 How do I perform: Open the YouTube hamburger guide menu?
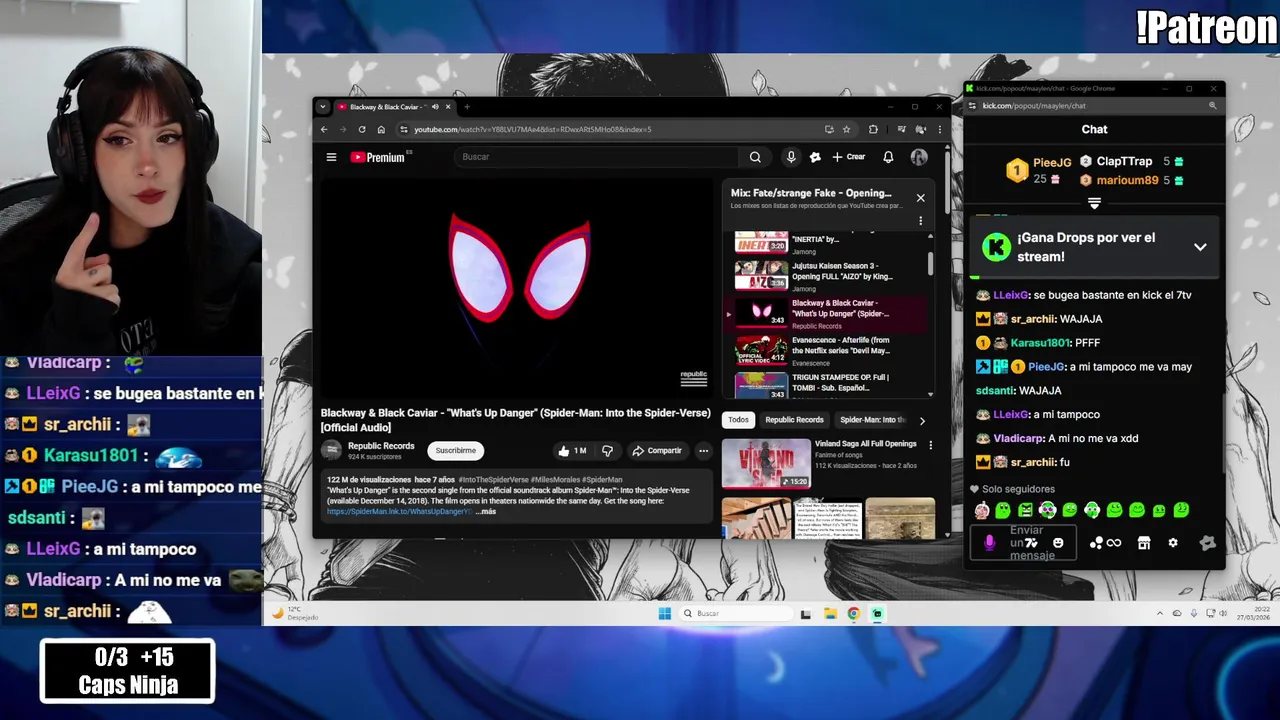point(331,157)
